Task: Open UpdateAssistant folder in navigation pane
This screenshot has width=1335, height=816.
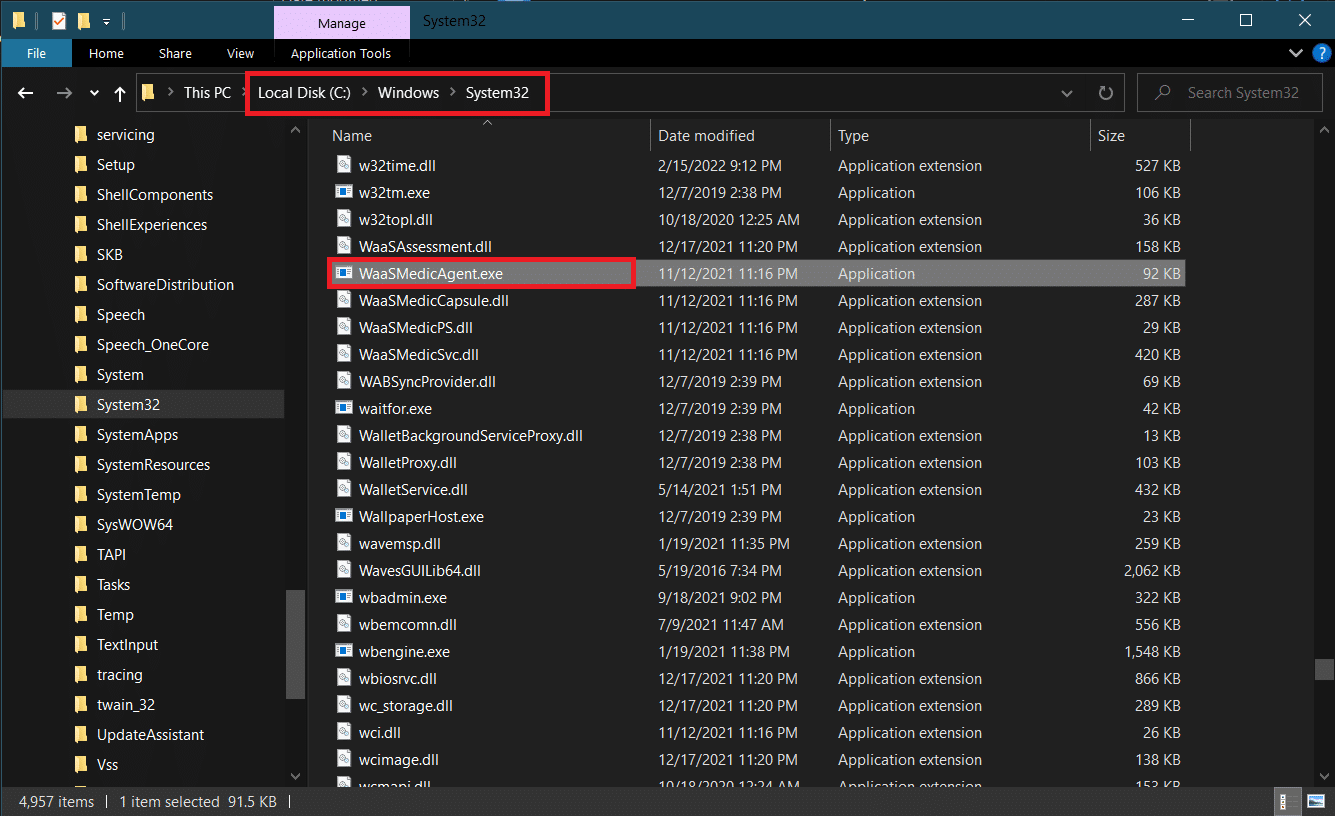Action: tap(150, 735)
